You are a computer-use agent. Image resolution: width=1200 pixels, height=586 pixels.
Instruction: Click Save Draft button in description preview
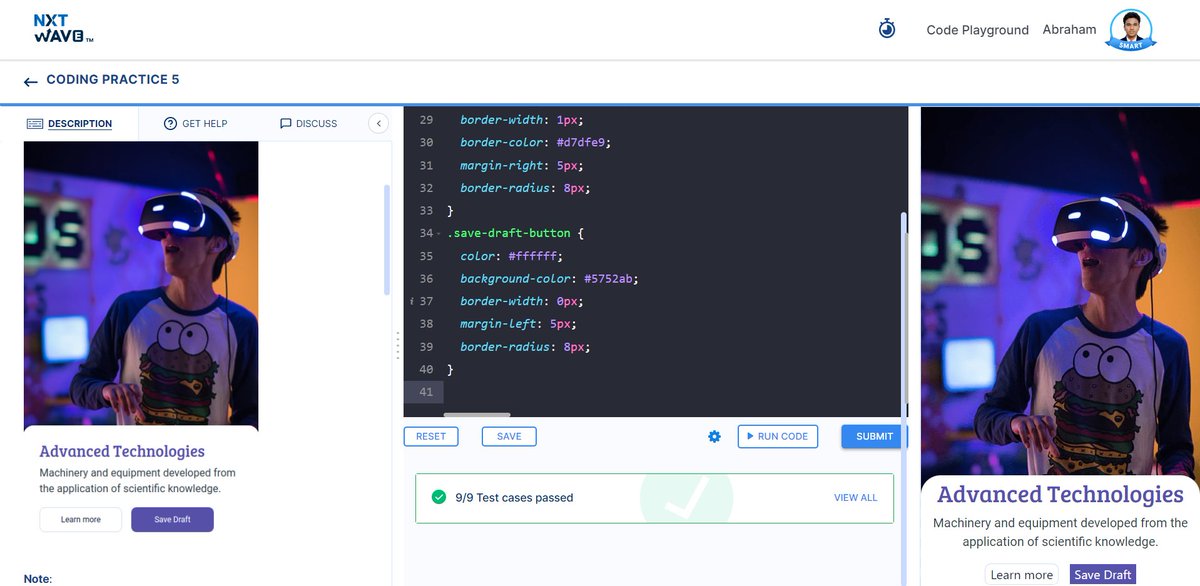[172, 520]
